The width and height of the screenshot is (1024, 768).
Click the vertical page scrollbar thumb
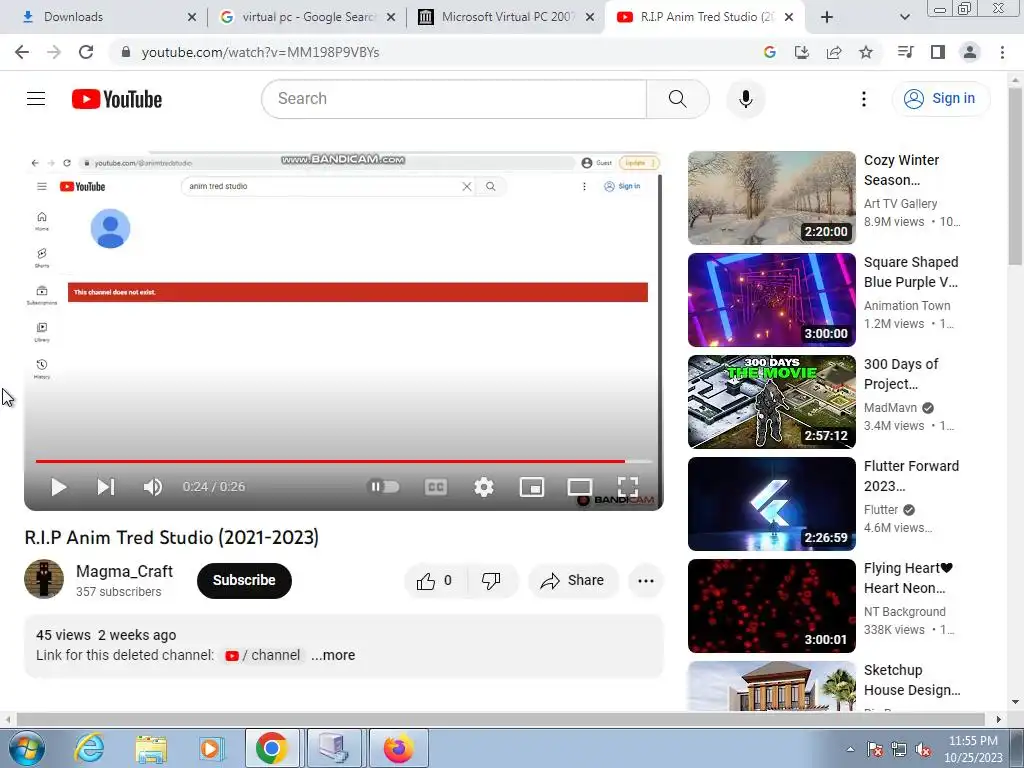pos(1015,176)
